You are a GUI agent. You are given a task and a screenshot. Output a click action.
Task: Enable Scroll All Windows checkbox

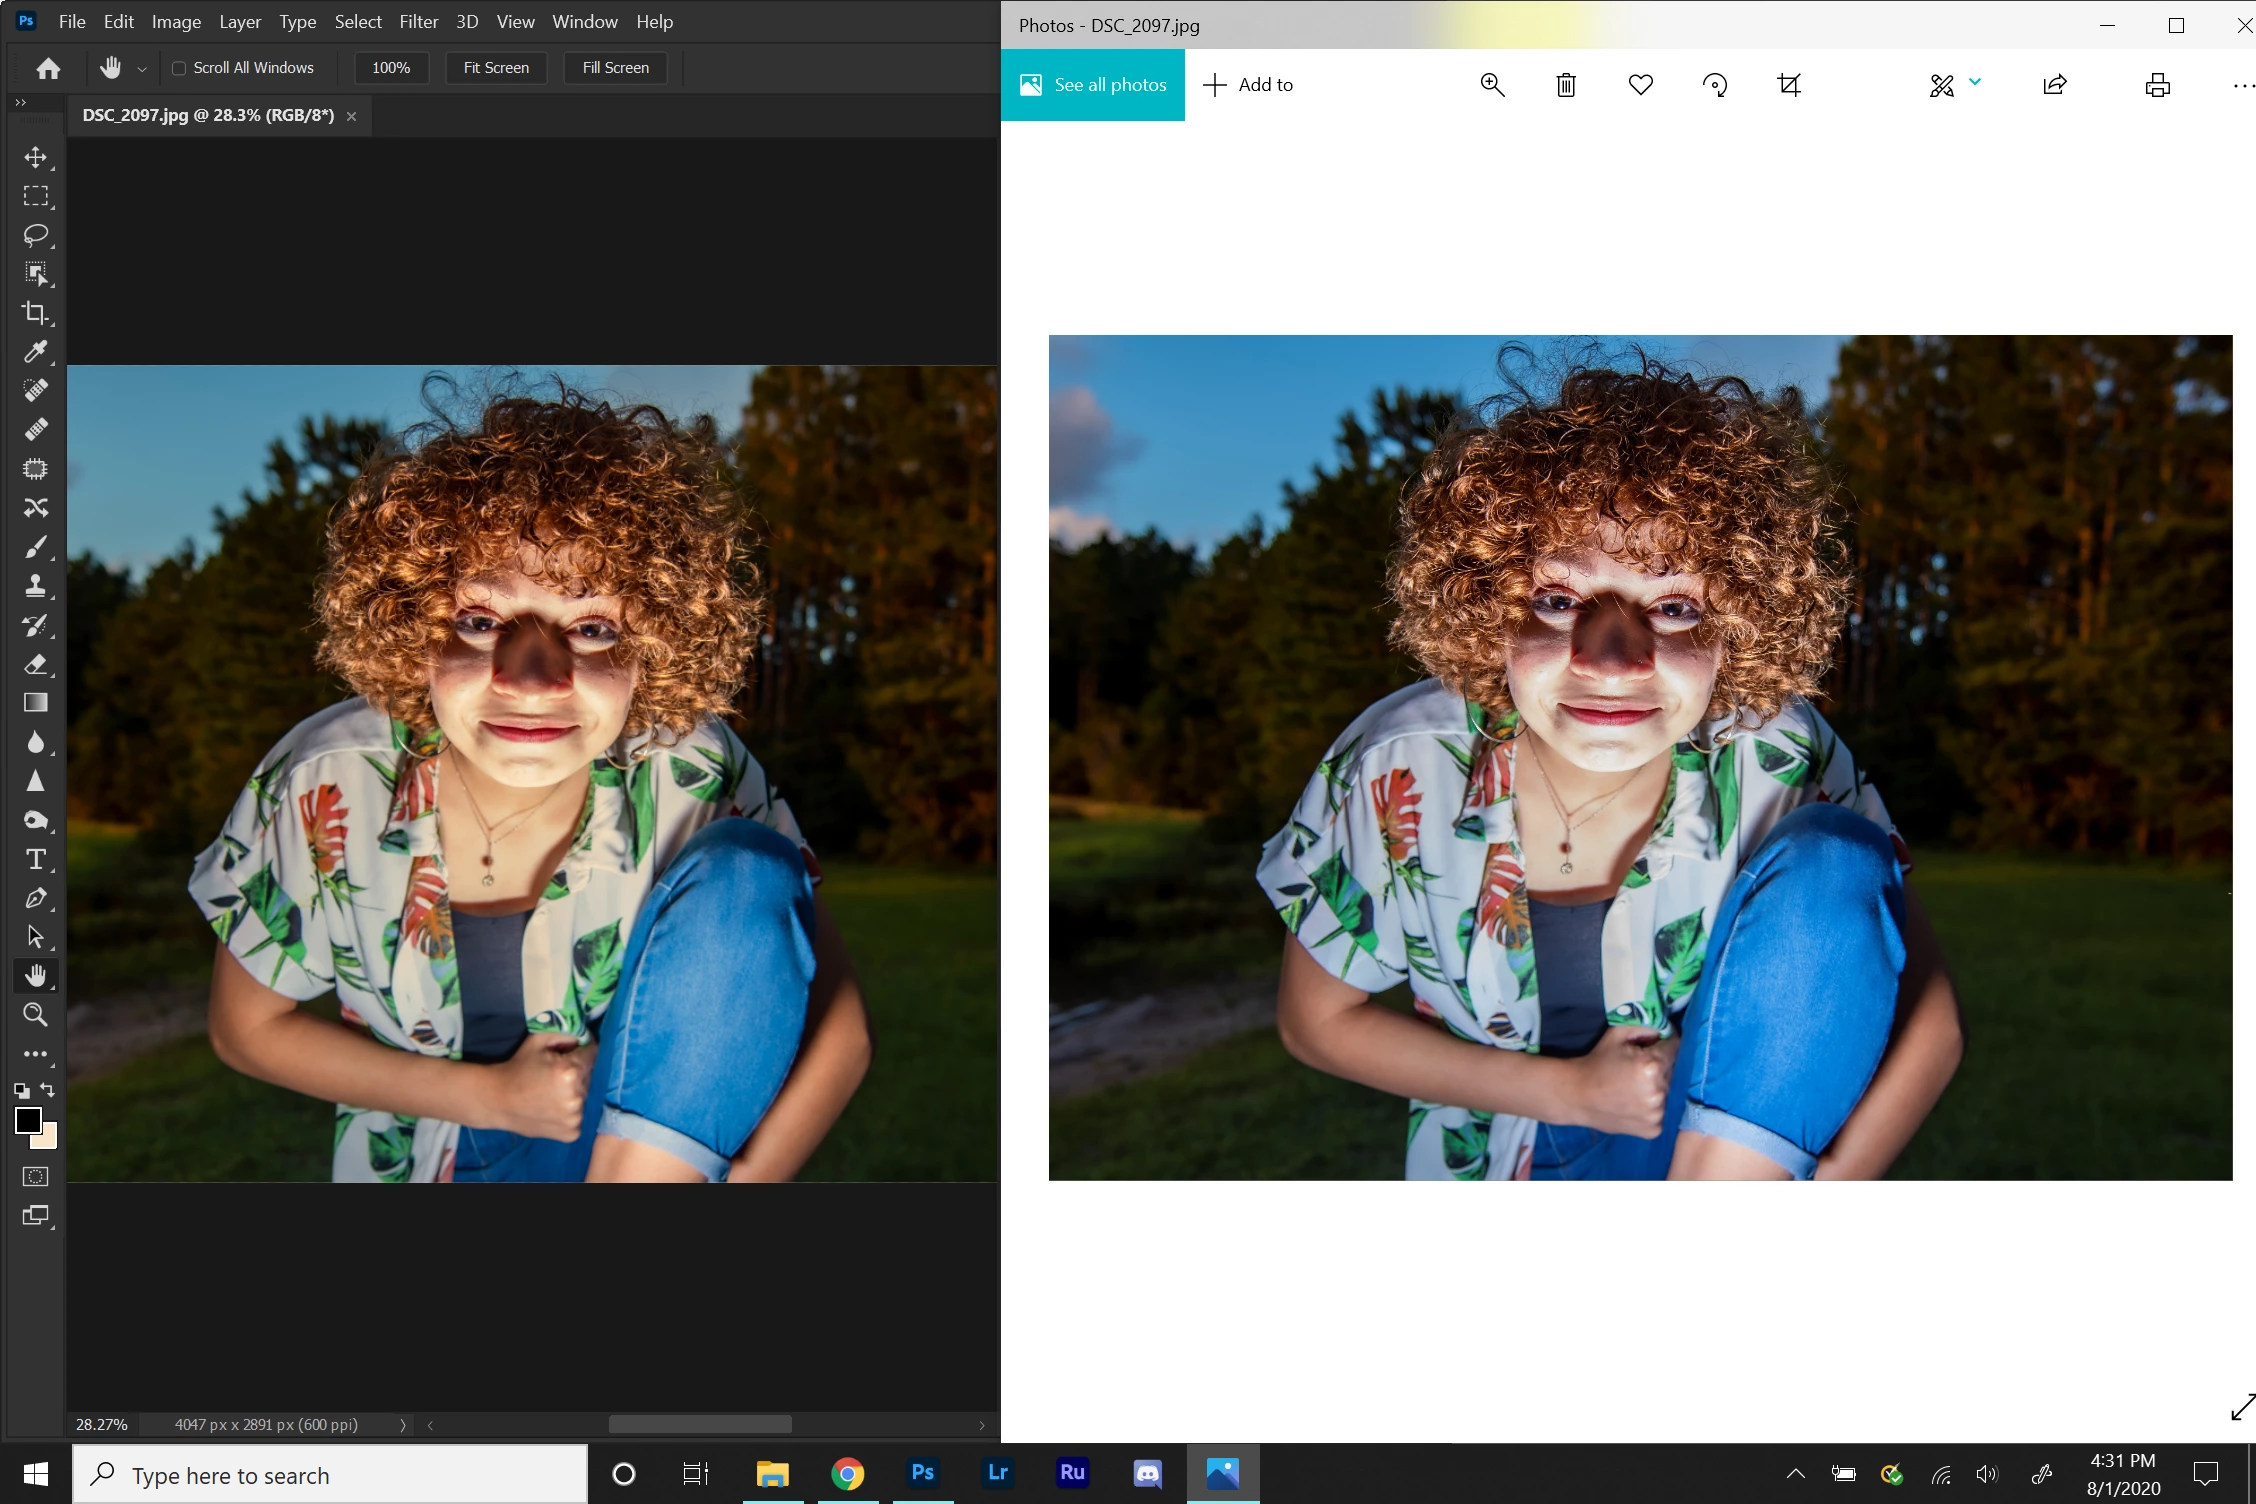click(x=179, y=68)
